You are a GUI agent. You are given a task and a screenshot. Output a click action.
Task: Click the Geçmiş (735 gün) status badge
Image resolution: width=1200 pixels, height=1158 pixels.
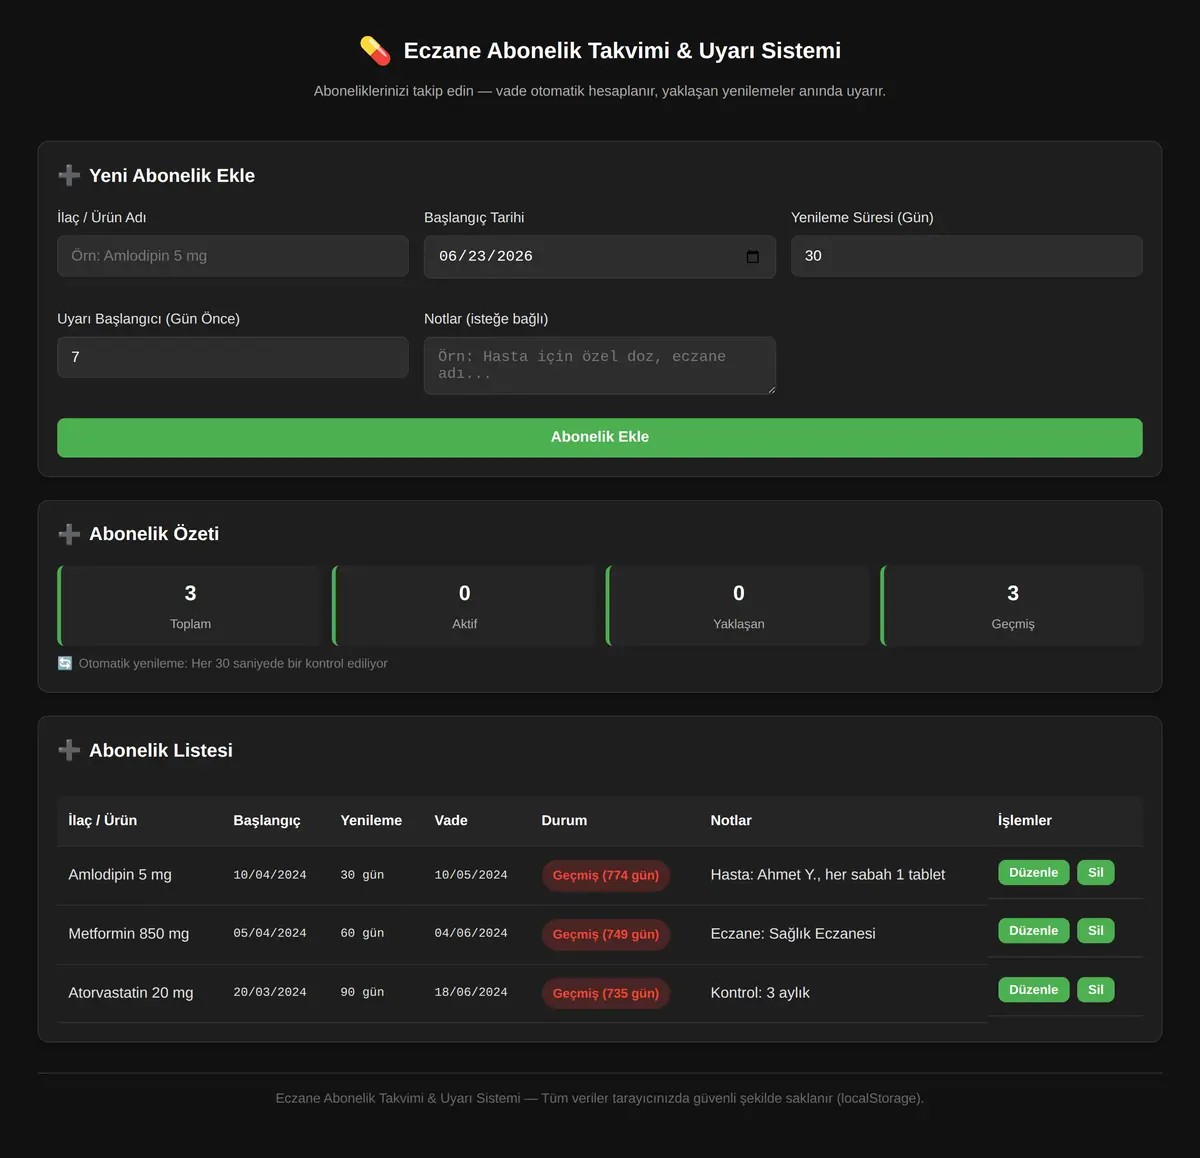(606, 993)
